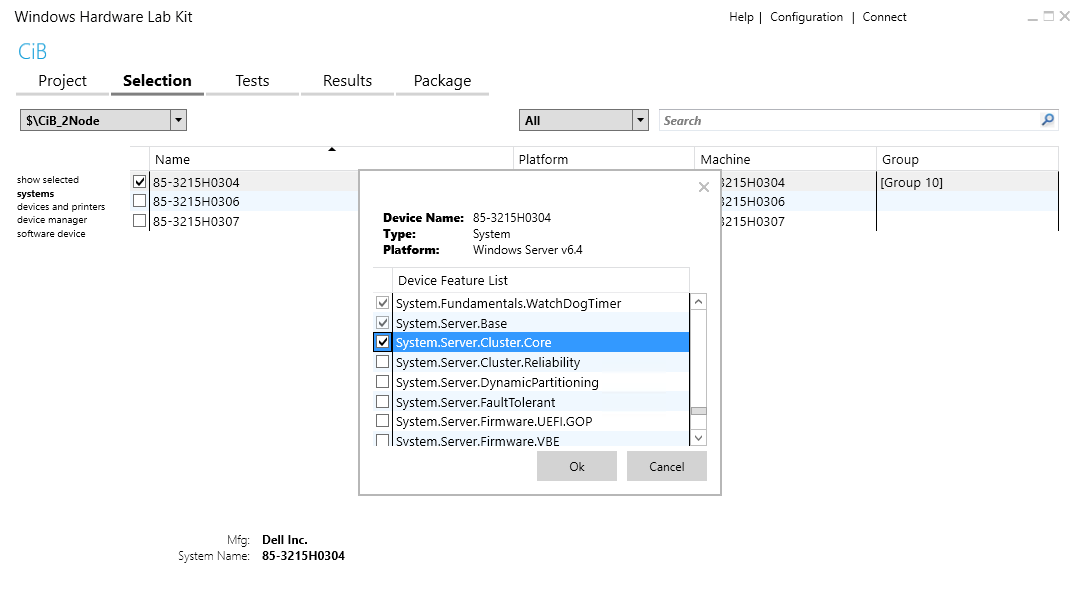Click the Cancel button
The width and height of the screenshot is (1076, 598).
pos(666,466)
